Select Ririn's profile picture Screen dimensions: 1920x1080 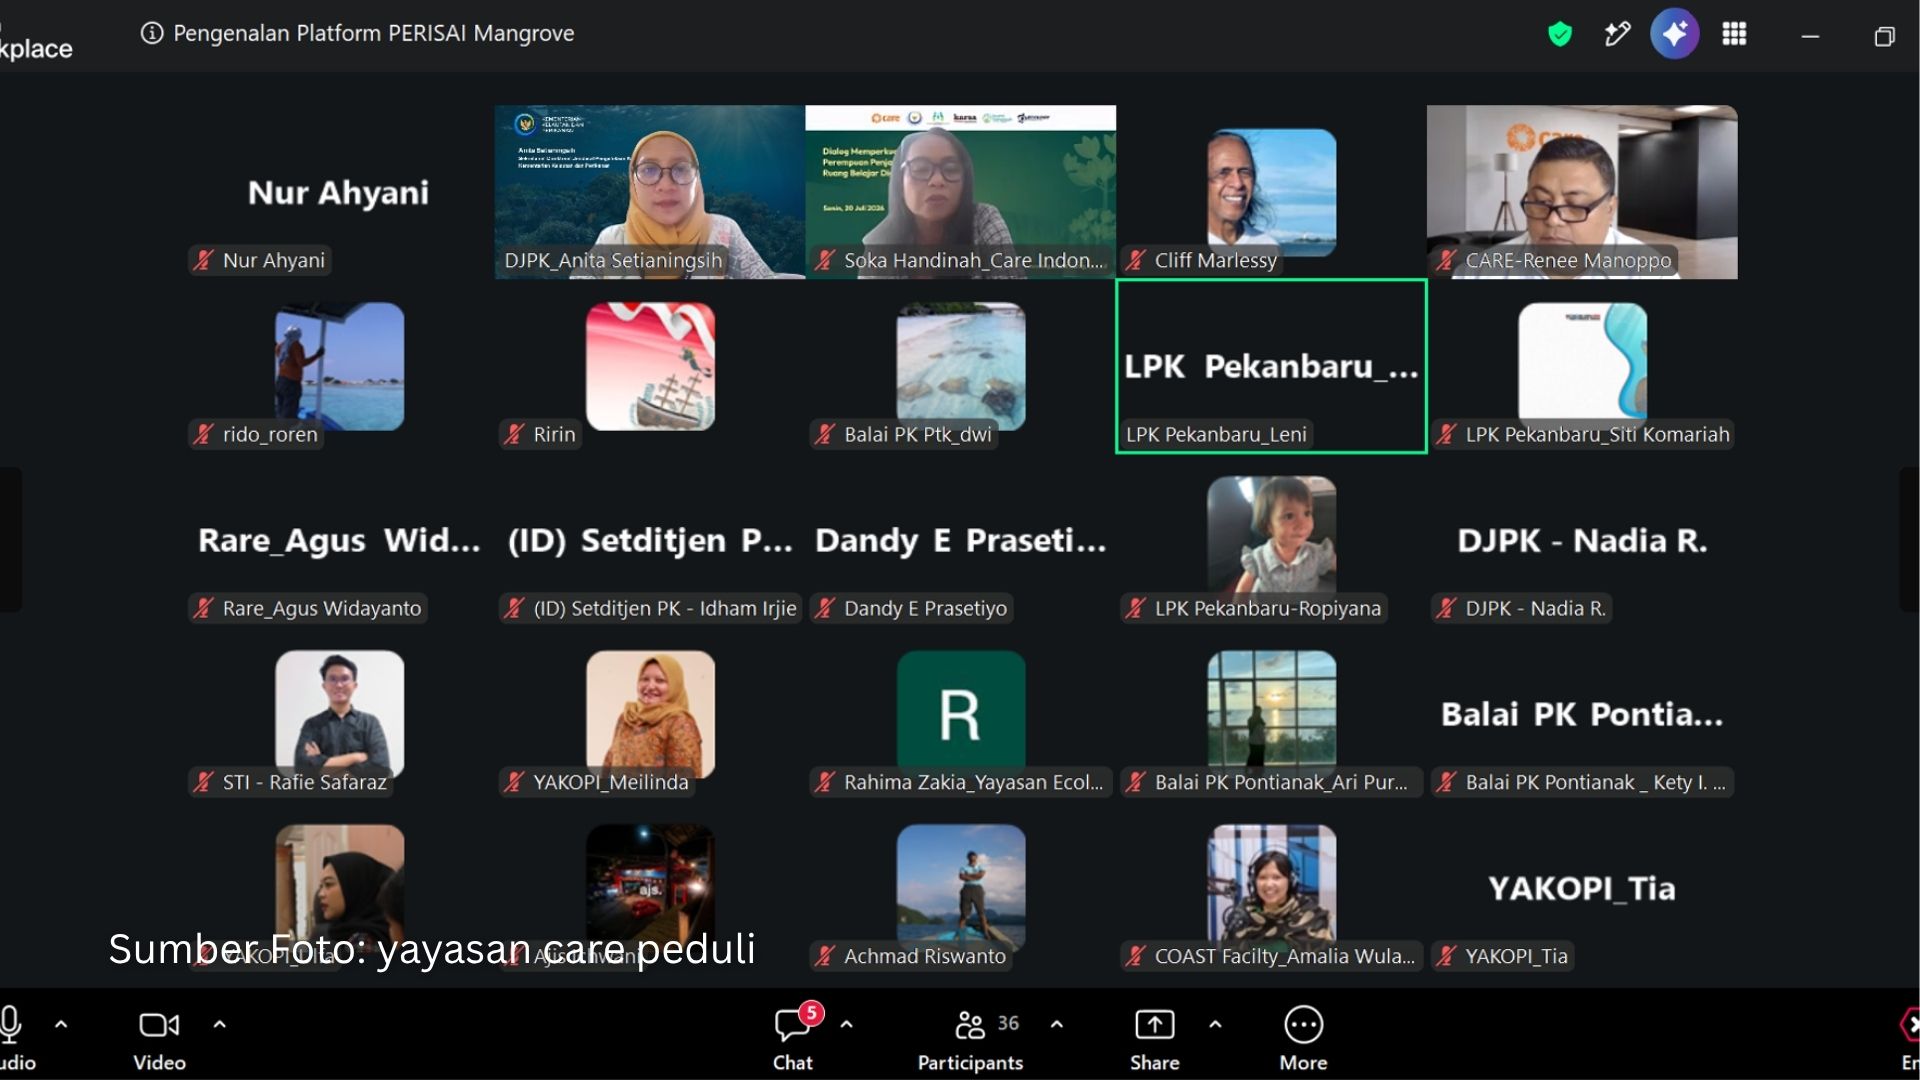650,366
